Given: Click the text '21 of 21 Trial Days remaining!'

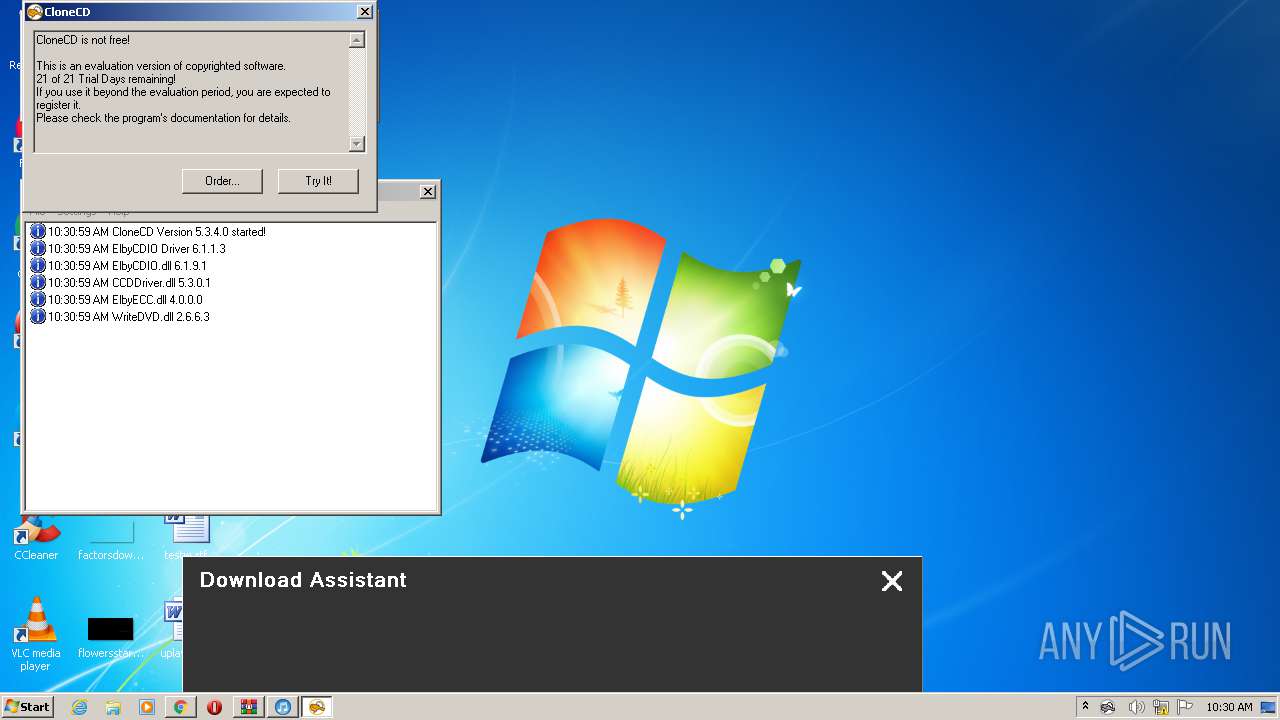Looking at the screenshot, I should 106,79.
